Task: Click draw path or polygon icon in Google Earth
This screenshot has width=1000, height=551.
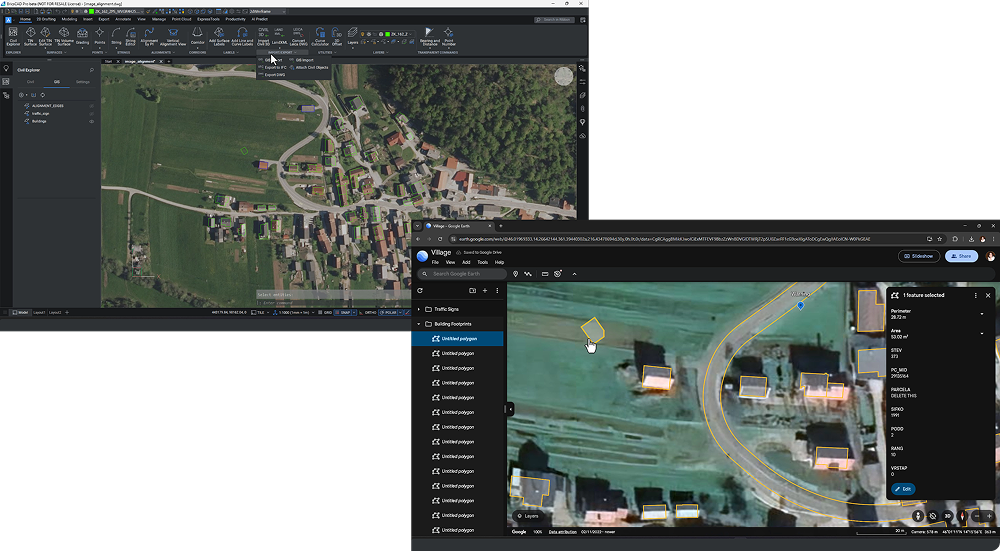Action: (528, 274)
